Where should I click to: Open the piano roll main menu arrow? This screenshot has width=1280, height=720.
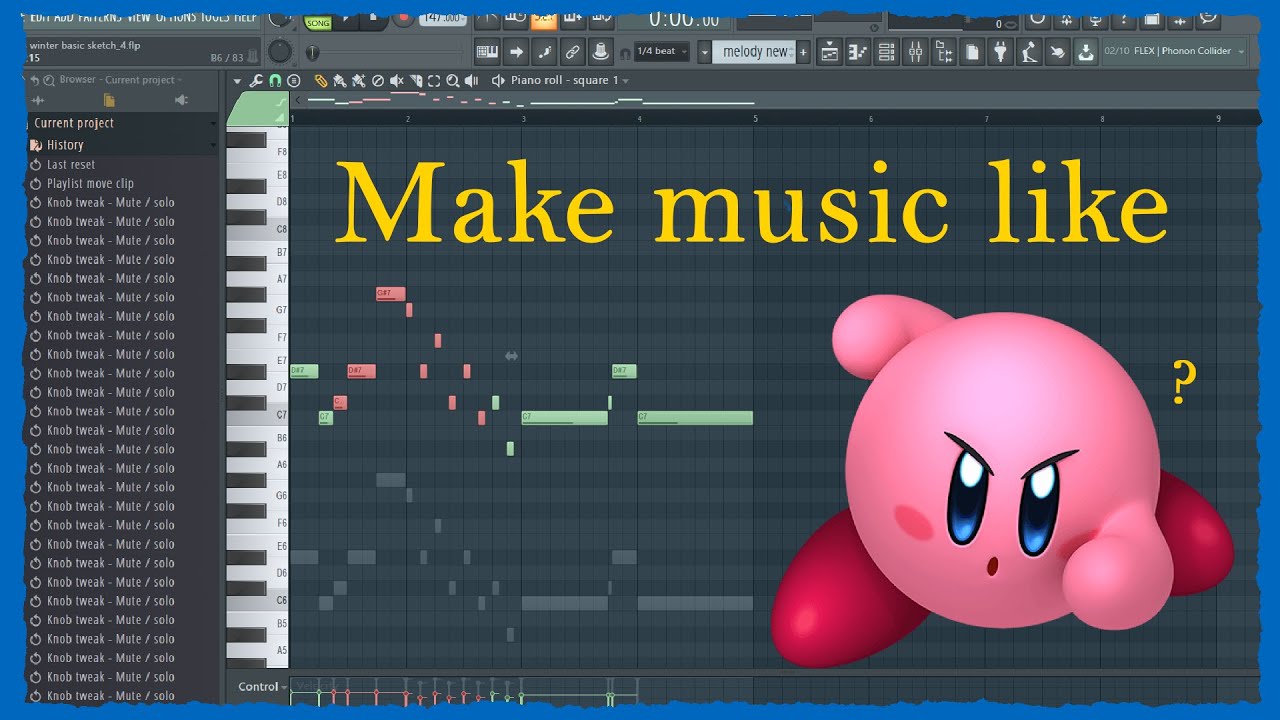237,81
